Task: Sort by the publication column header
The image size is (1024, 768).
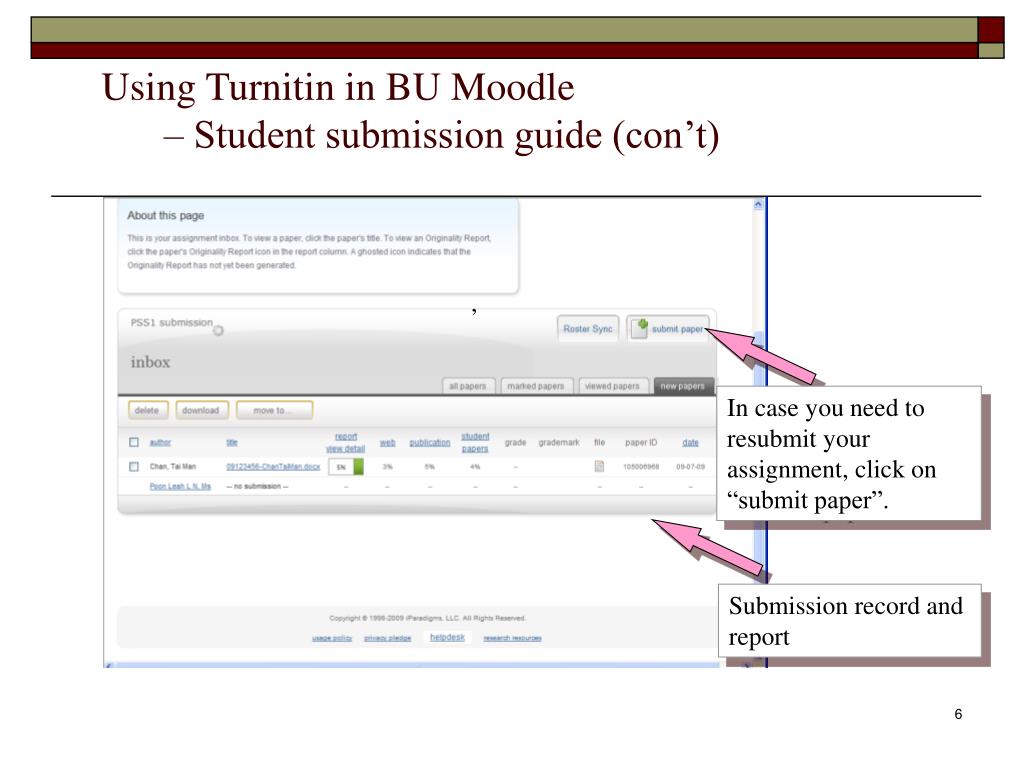Action: tap(430, 442)
